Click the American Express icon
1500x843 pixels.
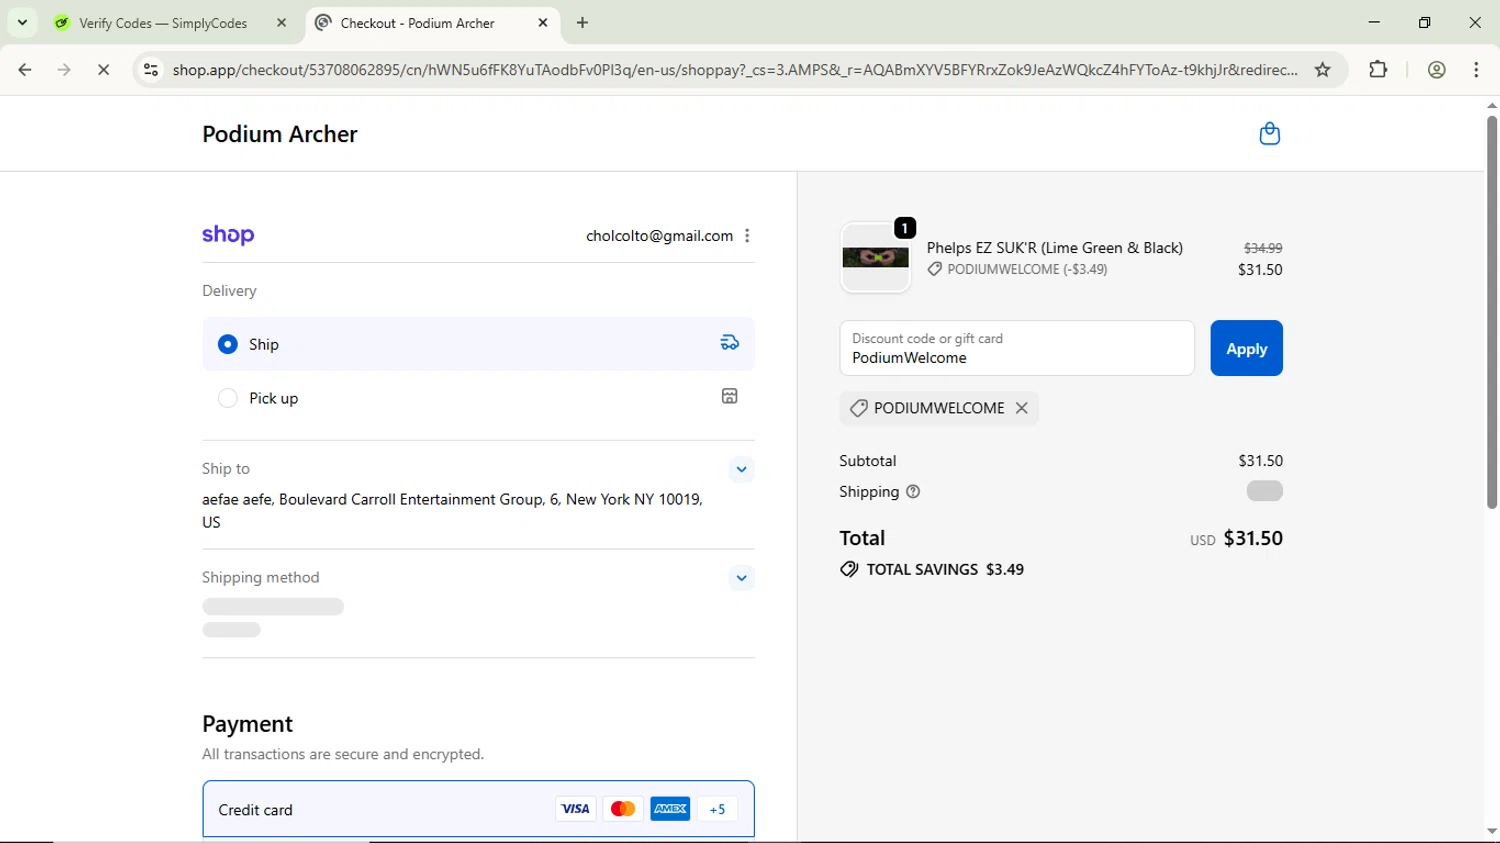tap(670, 809)
